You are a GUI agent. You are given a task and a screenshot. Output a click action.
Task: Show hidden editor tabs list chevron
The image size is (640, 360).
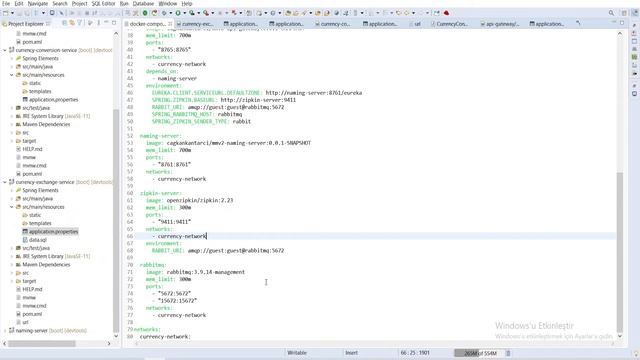click(578, 23)
